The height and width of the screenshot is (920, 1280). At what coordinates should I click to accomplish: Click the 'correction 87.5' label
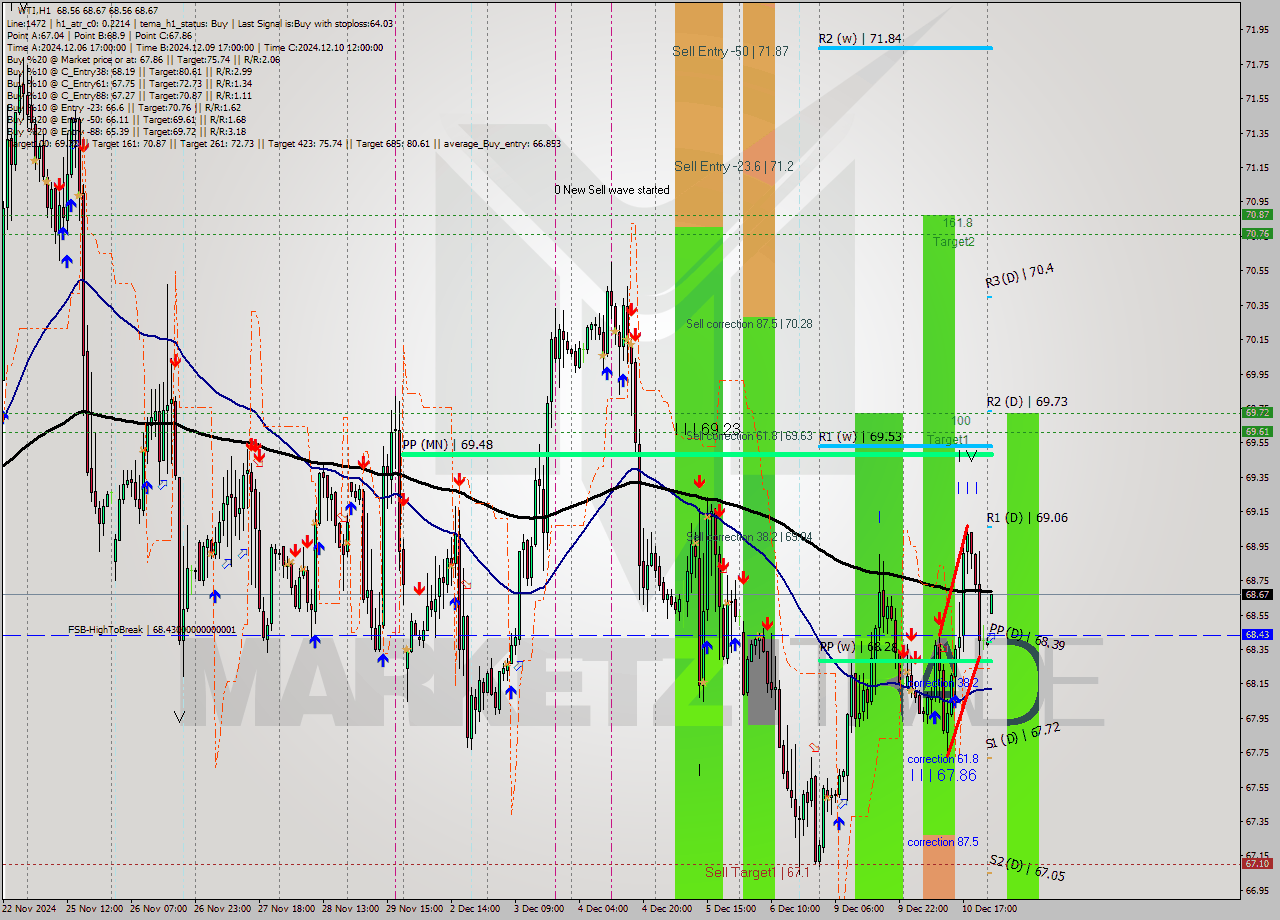[x=943, y=842]
